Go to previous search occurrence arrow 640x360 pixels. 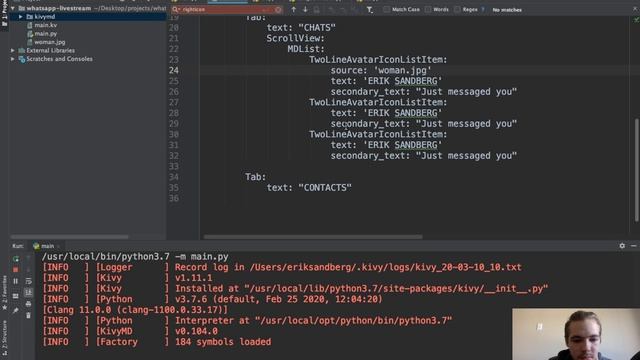coord(293,9)
